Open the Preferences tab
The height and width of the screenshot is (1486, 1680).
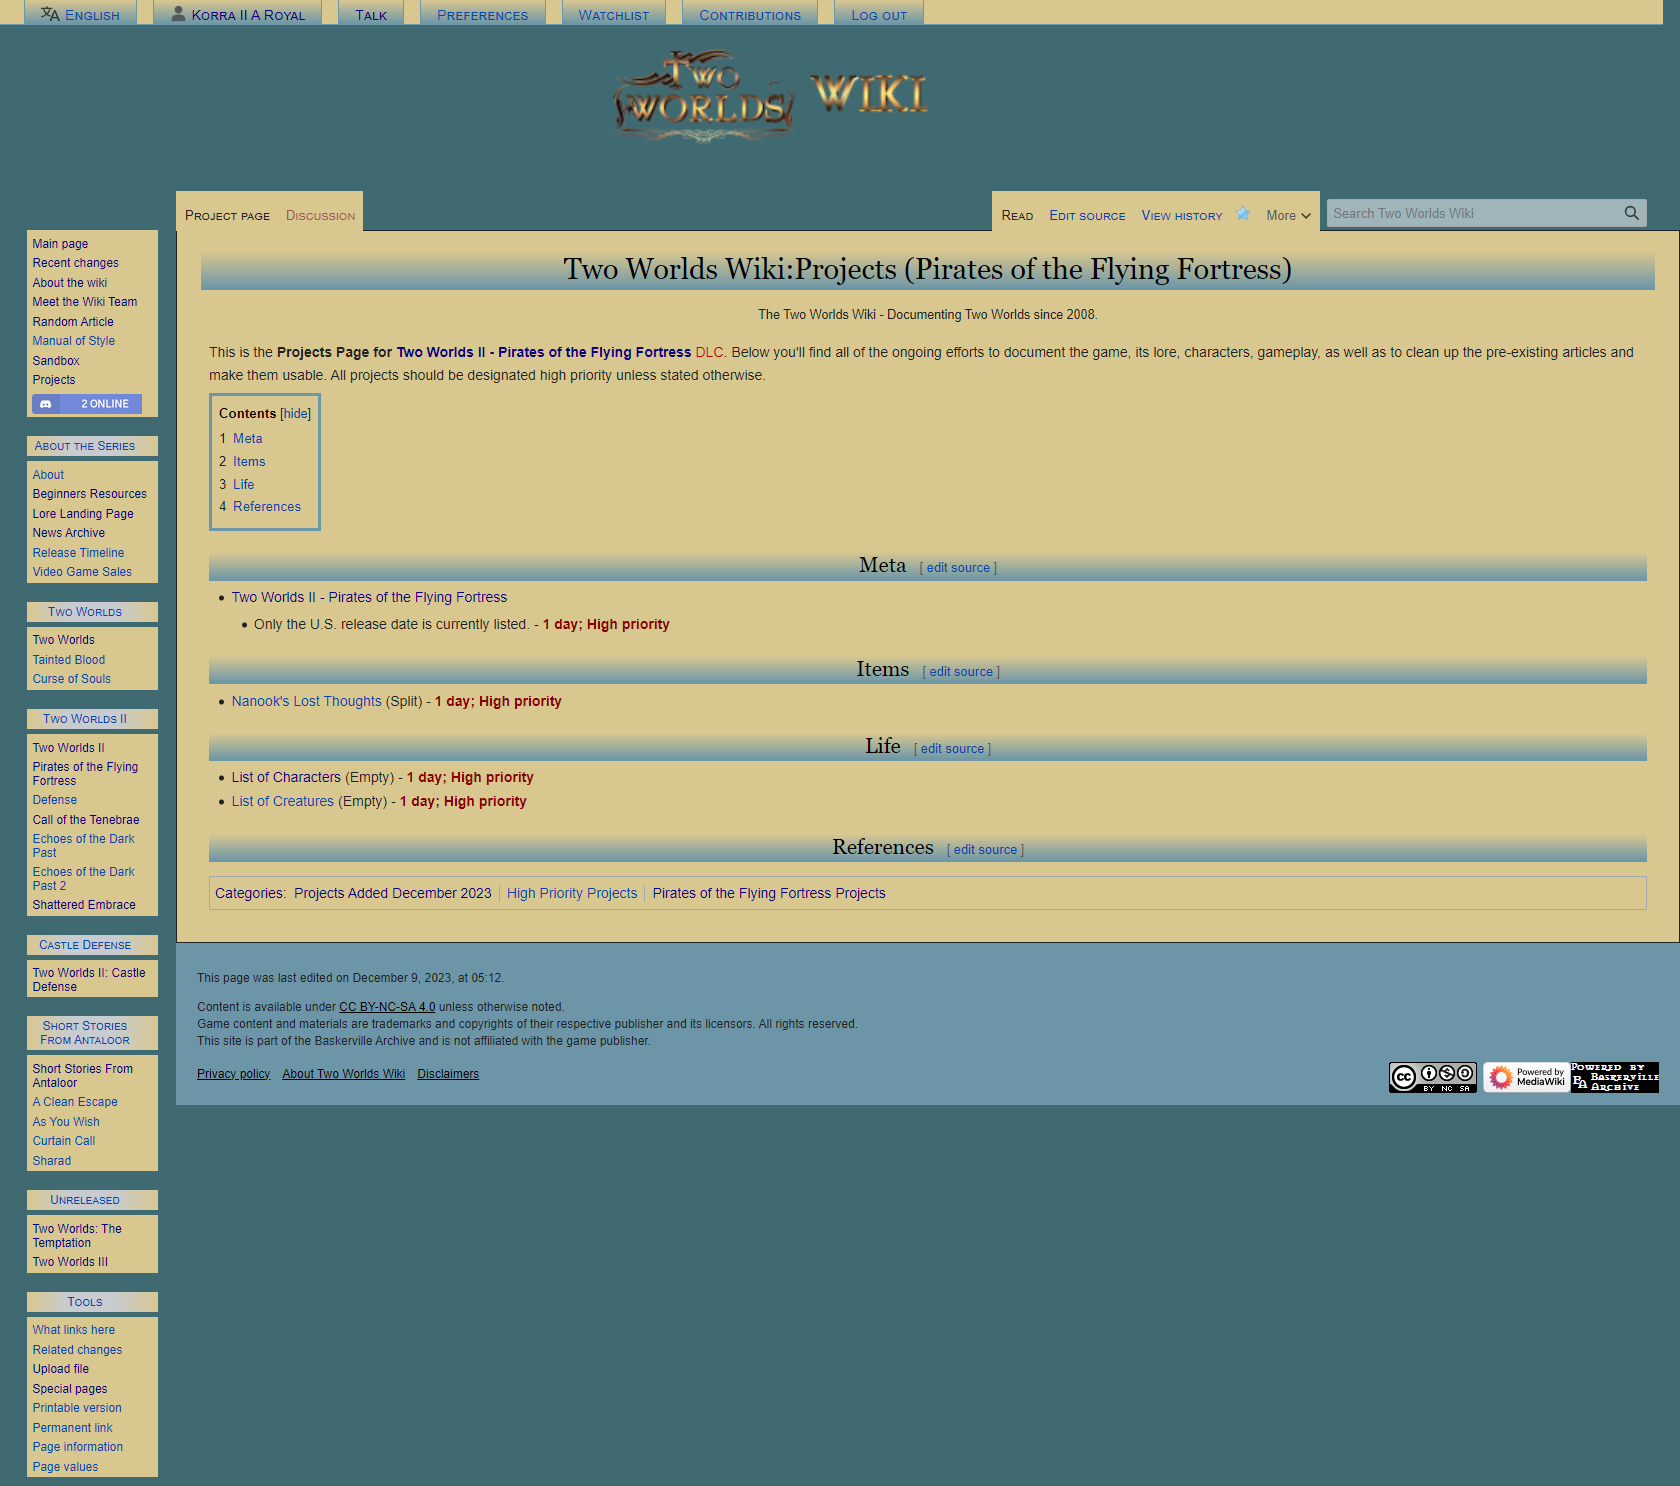click(482, 15)
